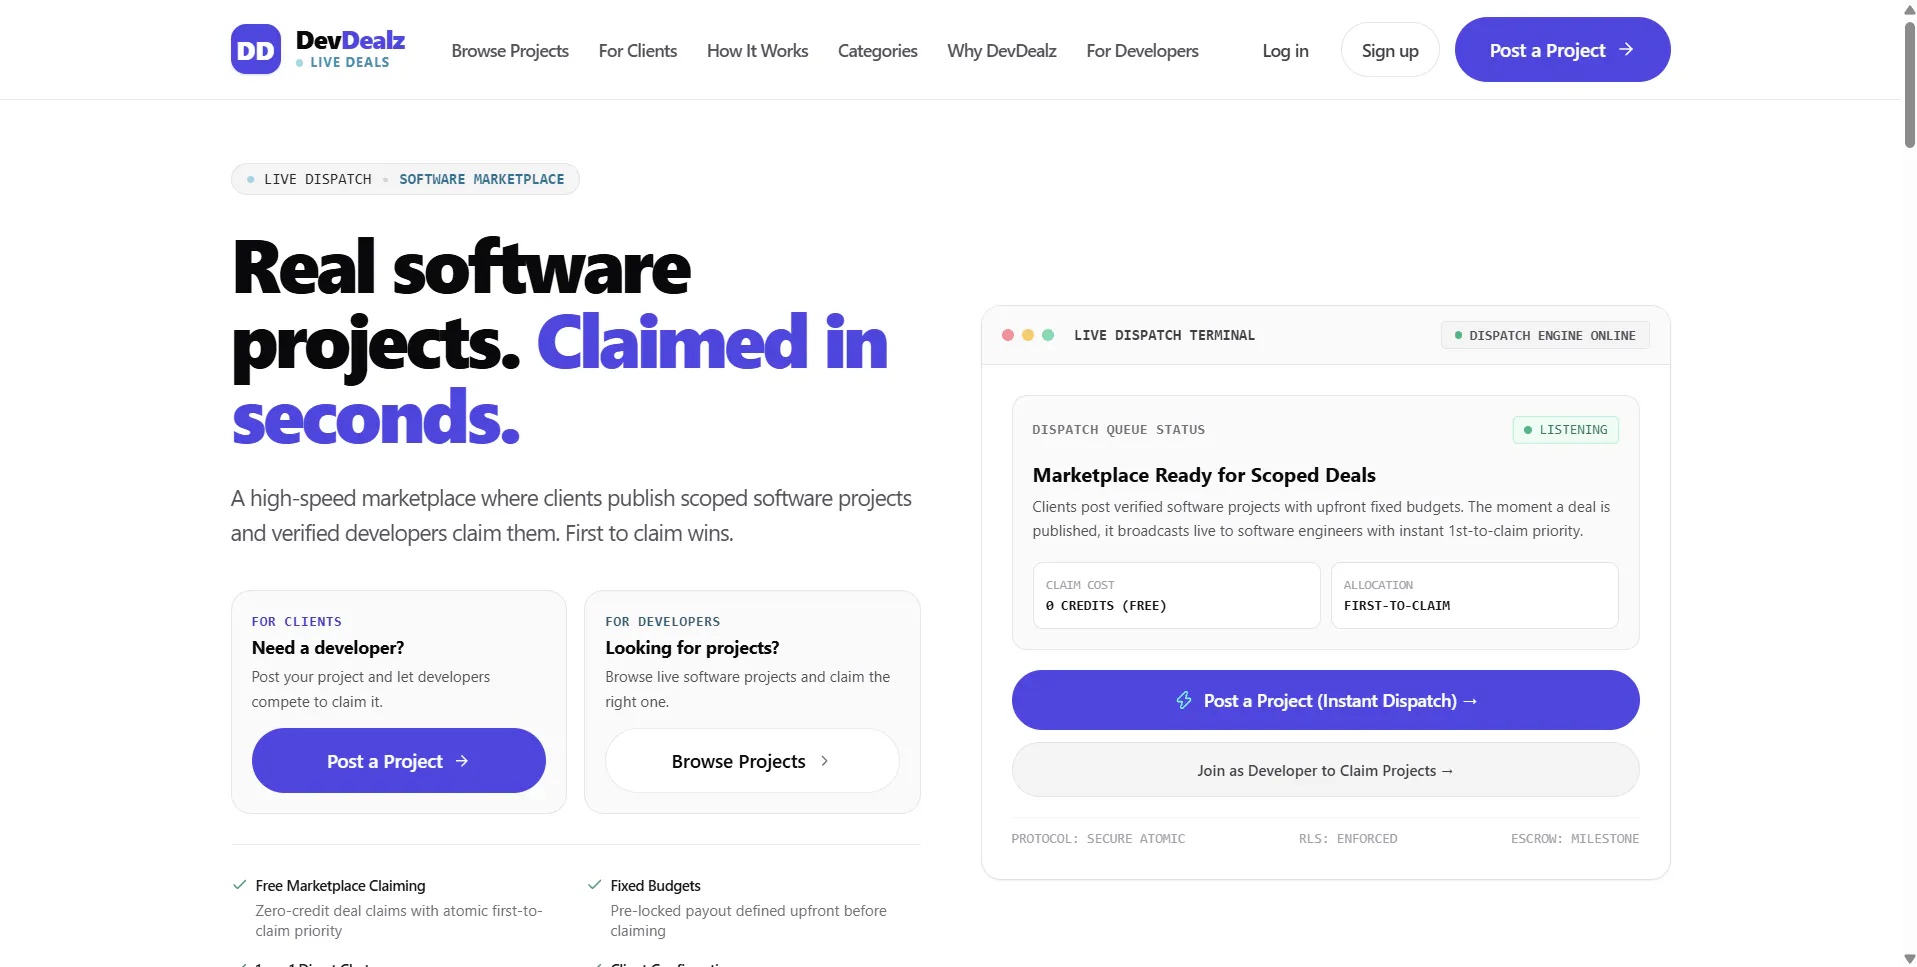Screen dimensions: 1917x967
Task: Click the LISTENING status badge
Action: tap(1565, 430)
